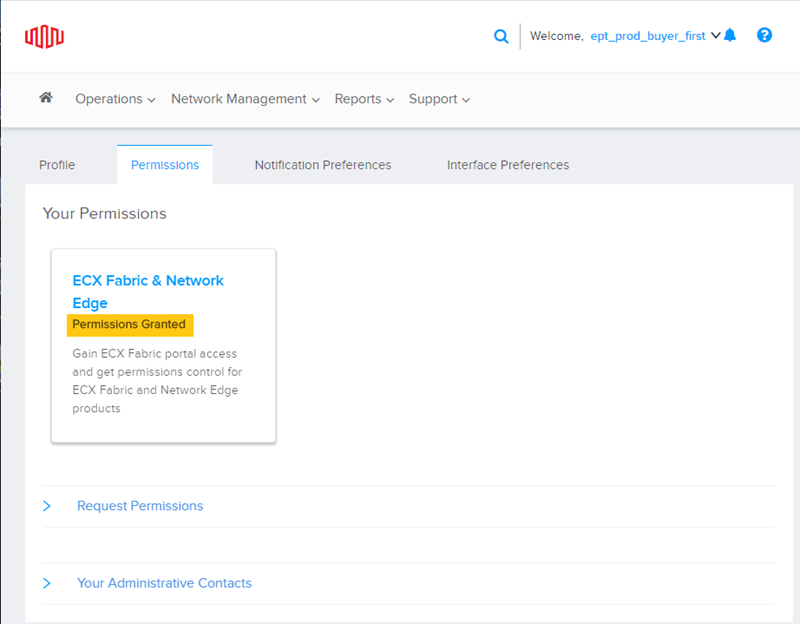Click the Equinix red logo

tap(44, 37)
